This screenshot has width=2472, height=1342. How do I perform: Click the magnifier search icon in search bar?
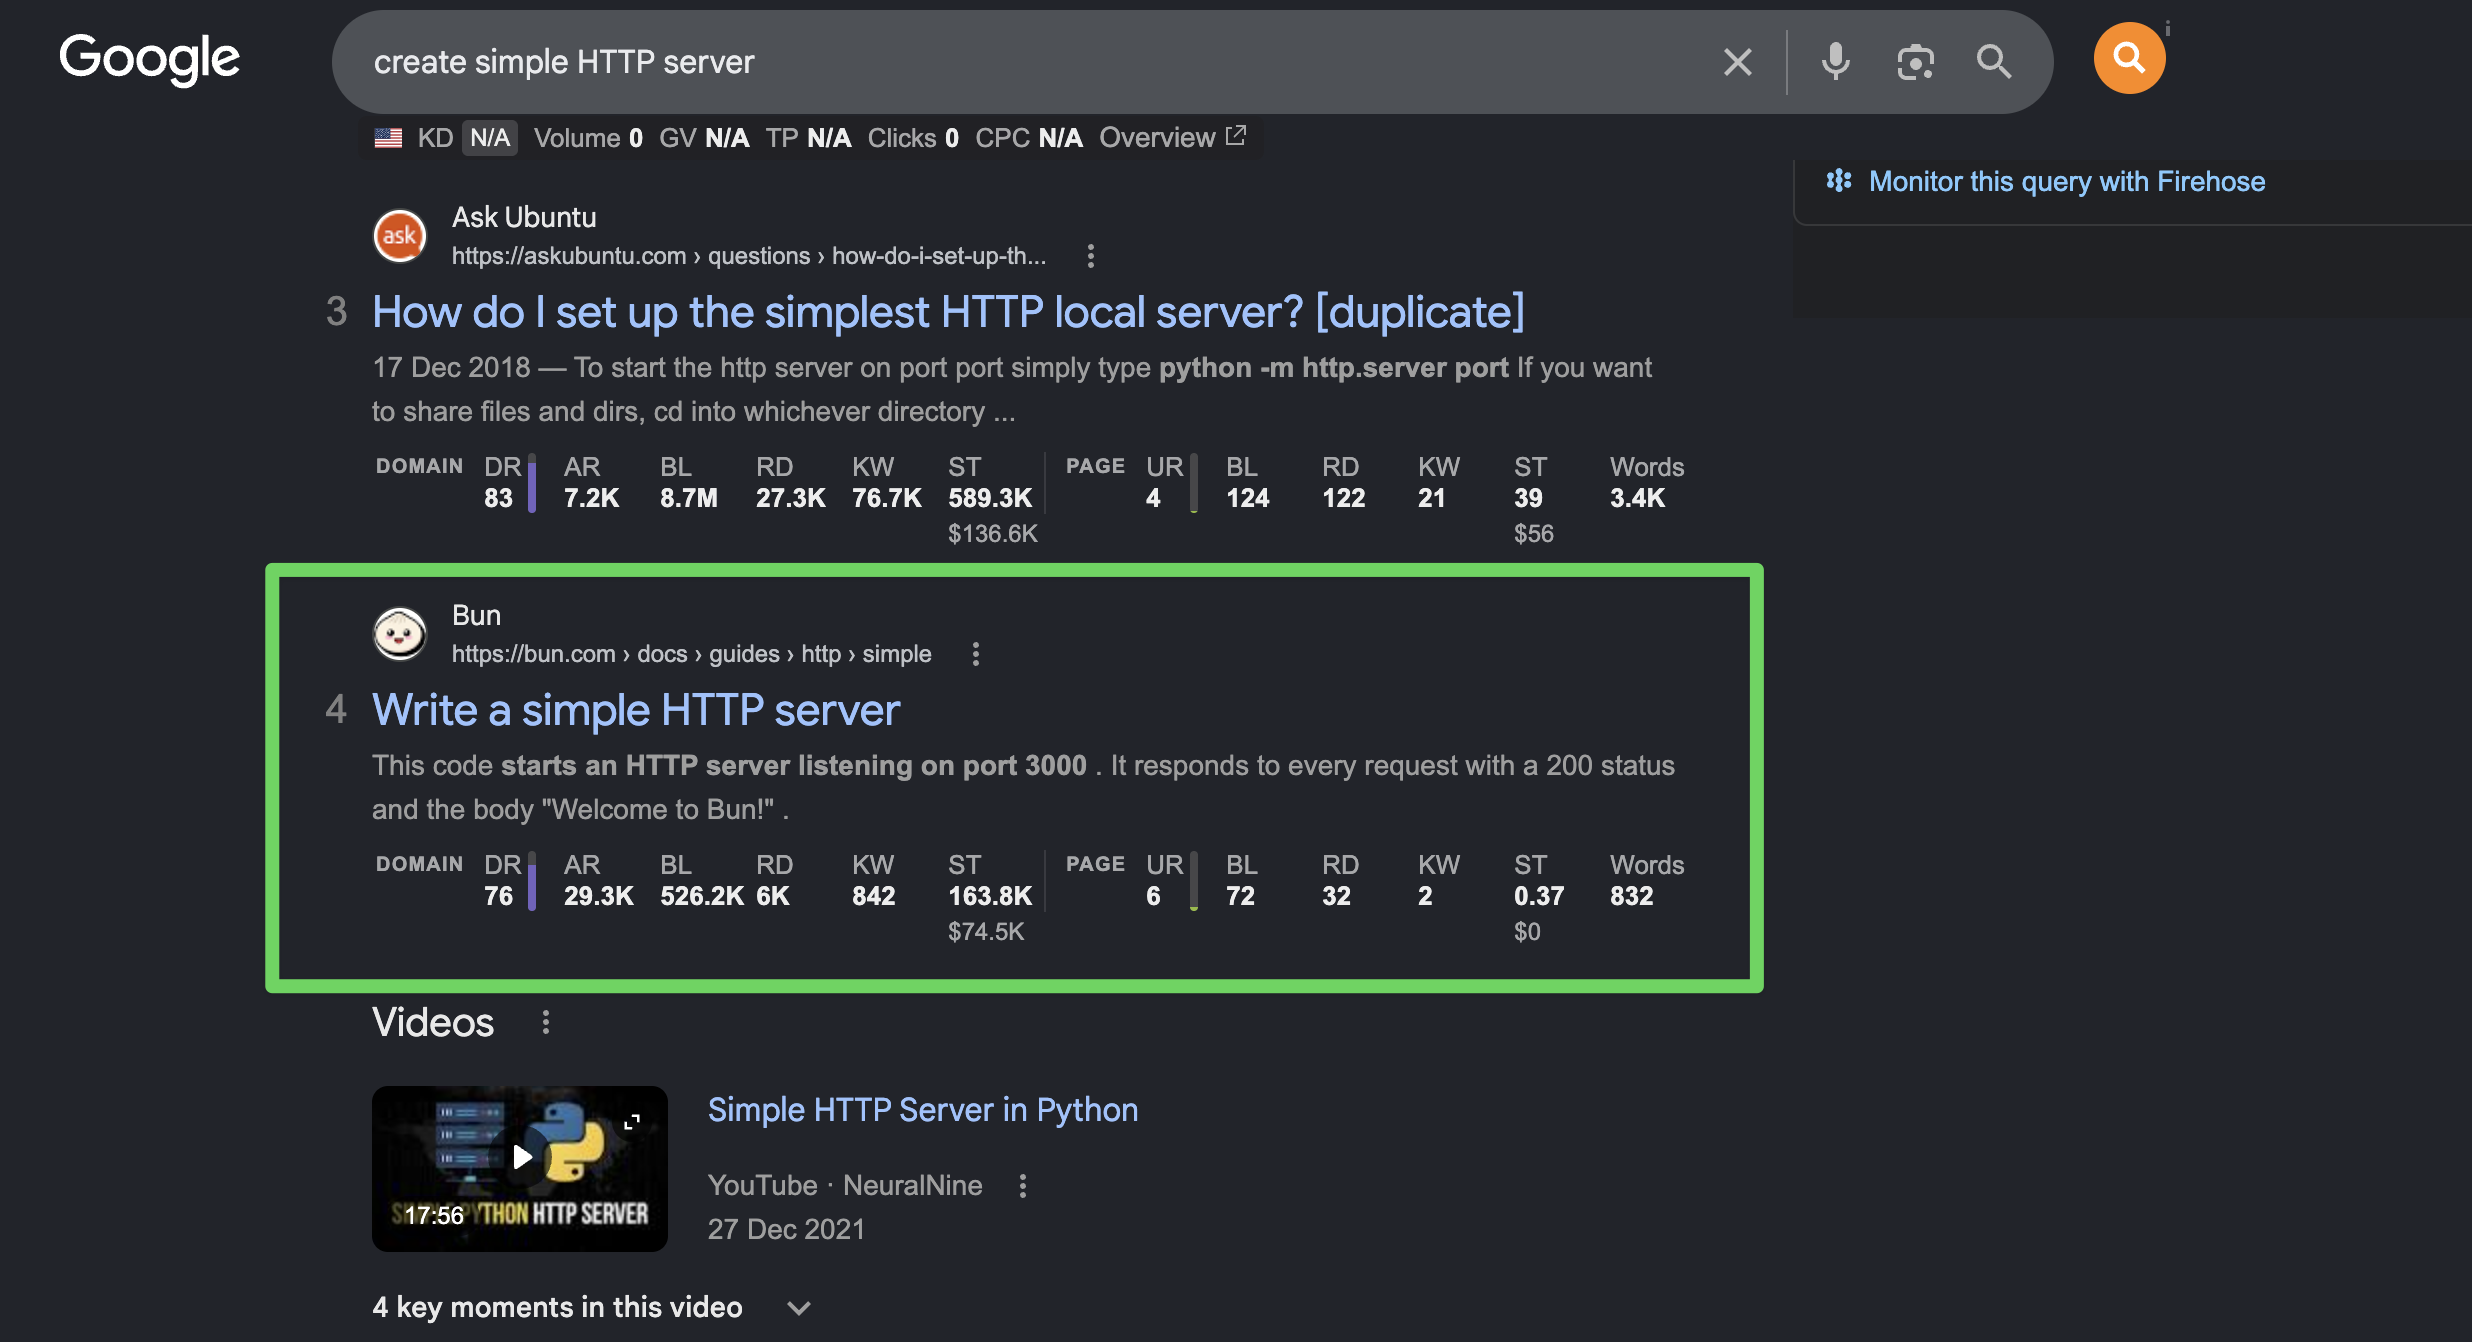point(1993,62)
